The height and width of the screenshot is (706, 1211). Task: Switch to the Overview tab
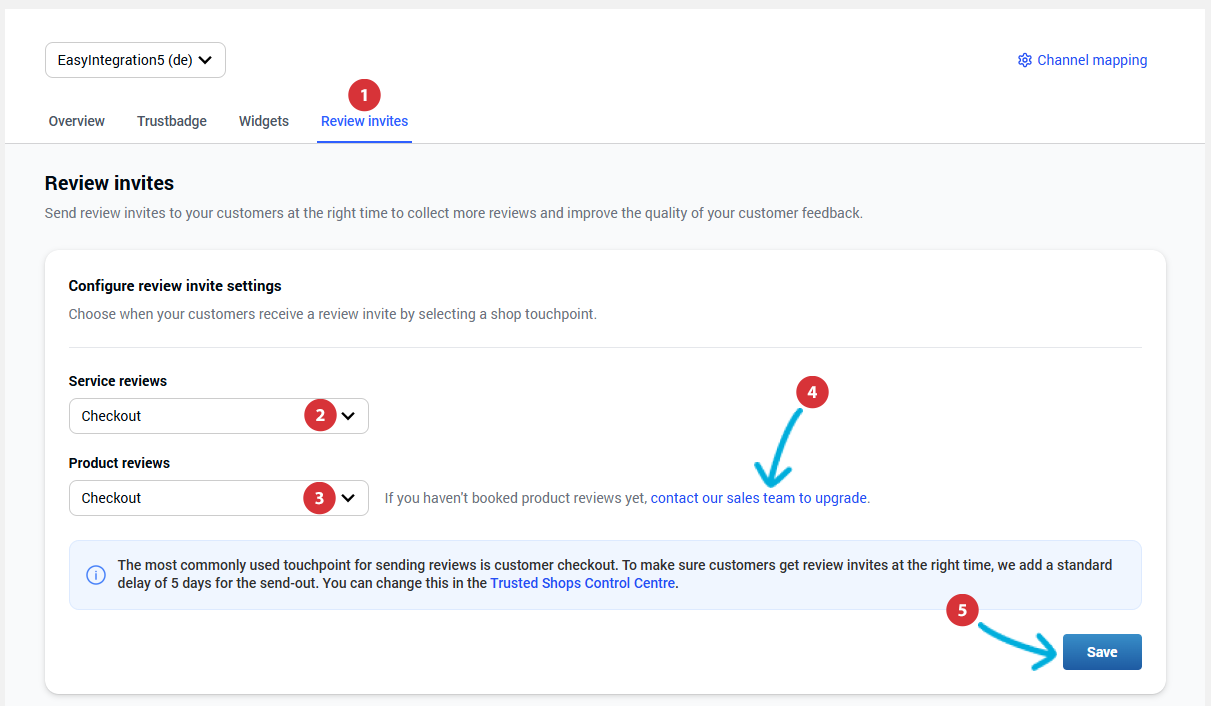[x=76, y=120]
